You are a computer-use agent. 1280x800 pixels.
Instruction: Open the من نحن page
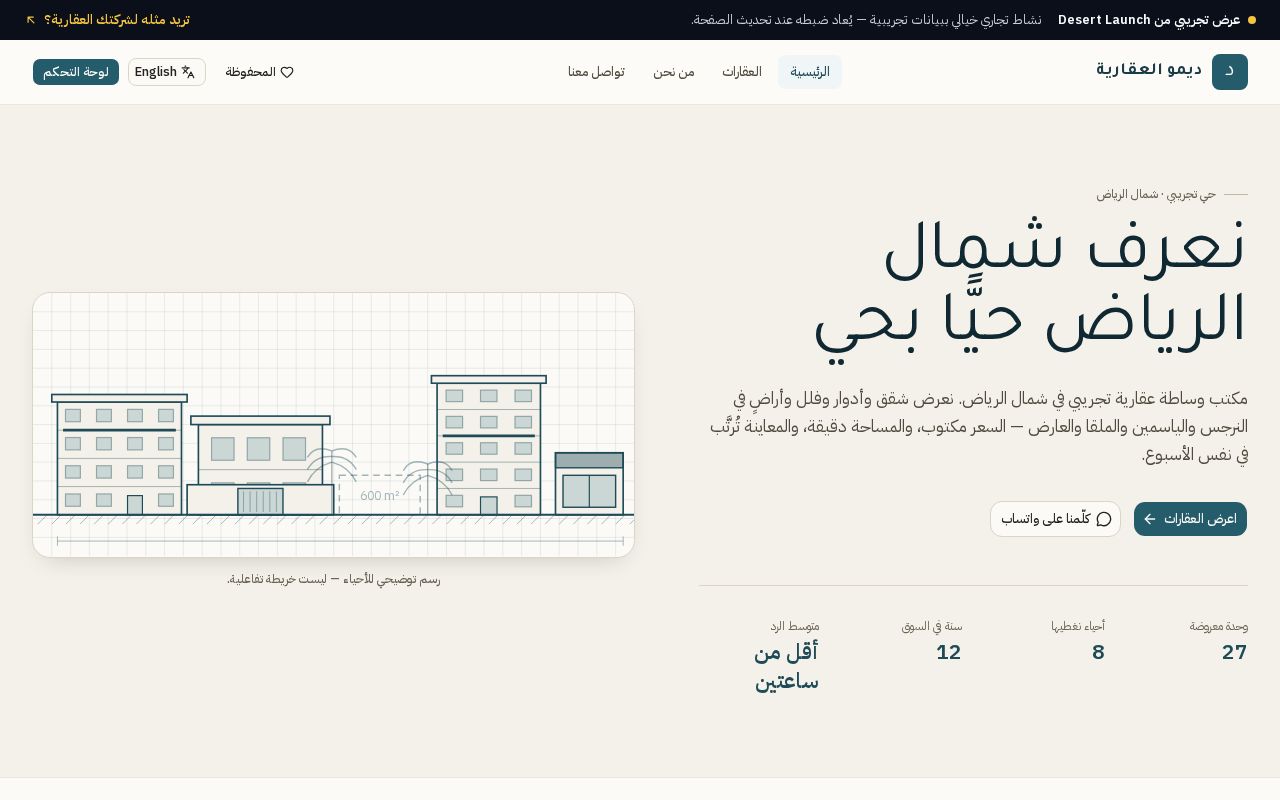(674, 72)
